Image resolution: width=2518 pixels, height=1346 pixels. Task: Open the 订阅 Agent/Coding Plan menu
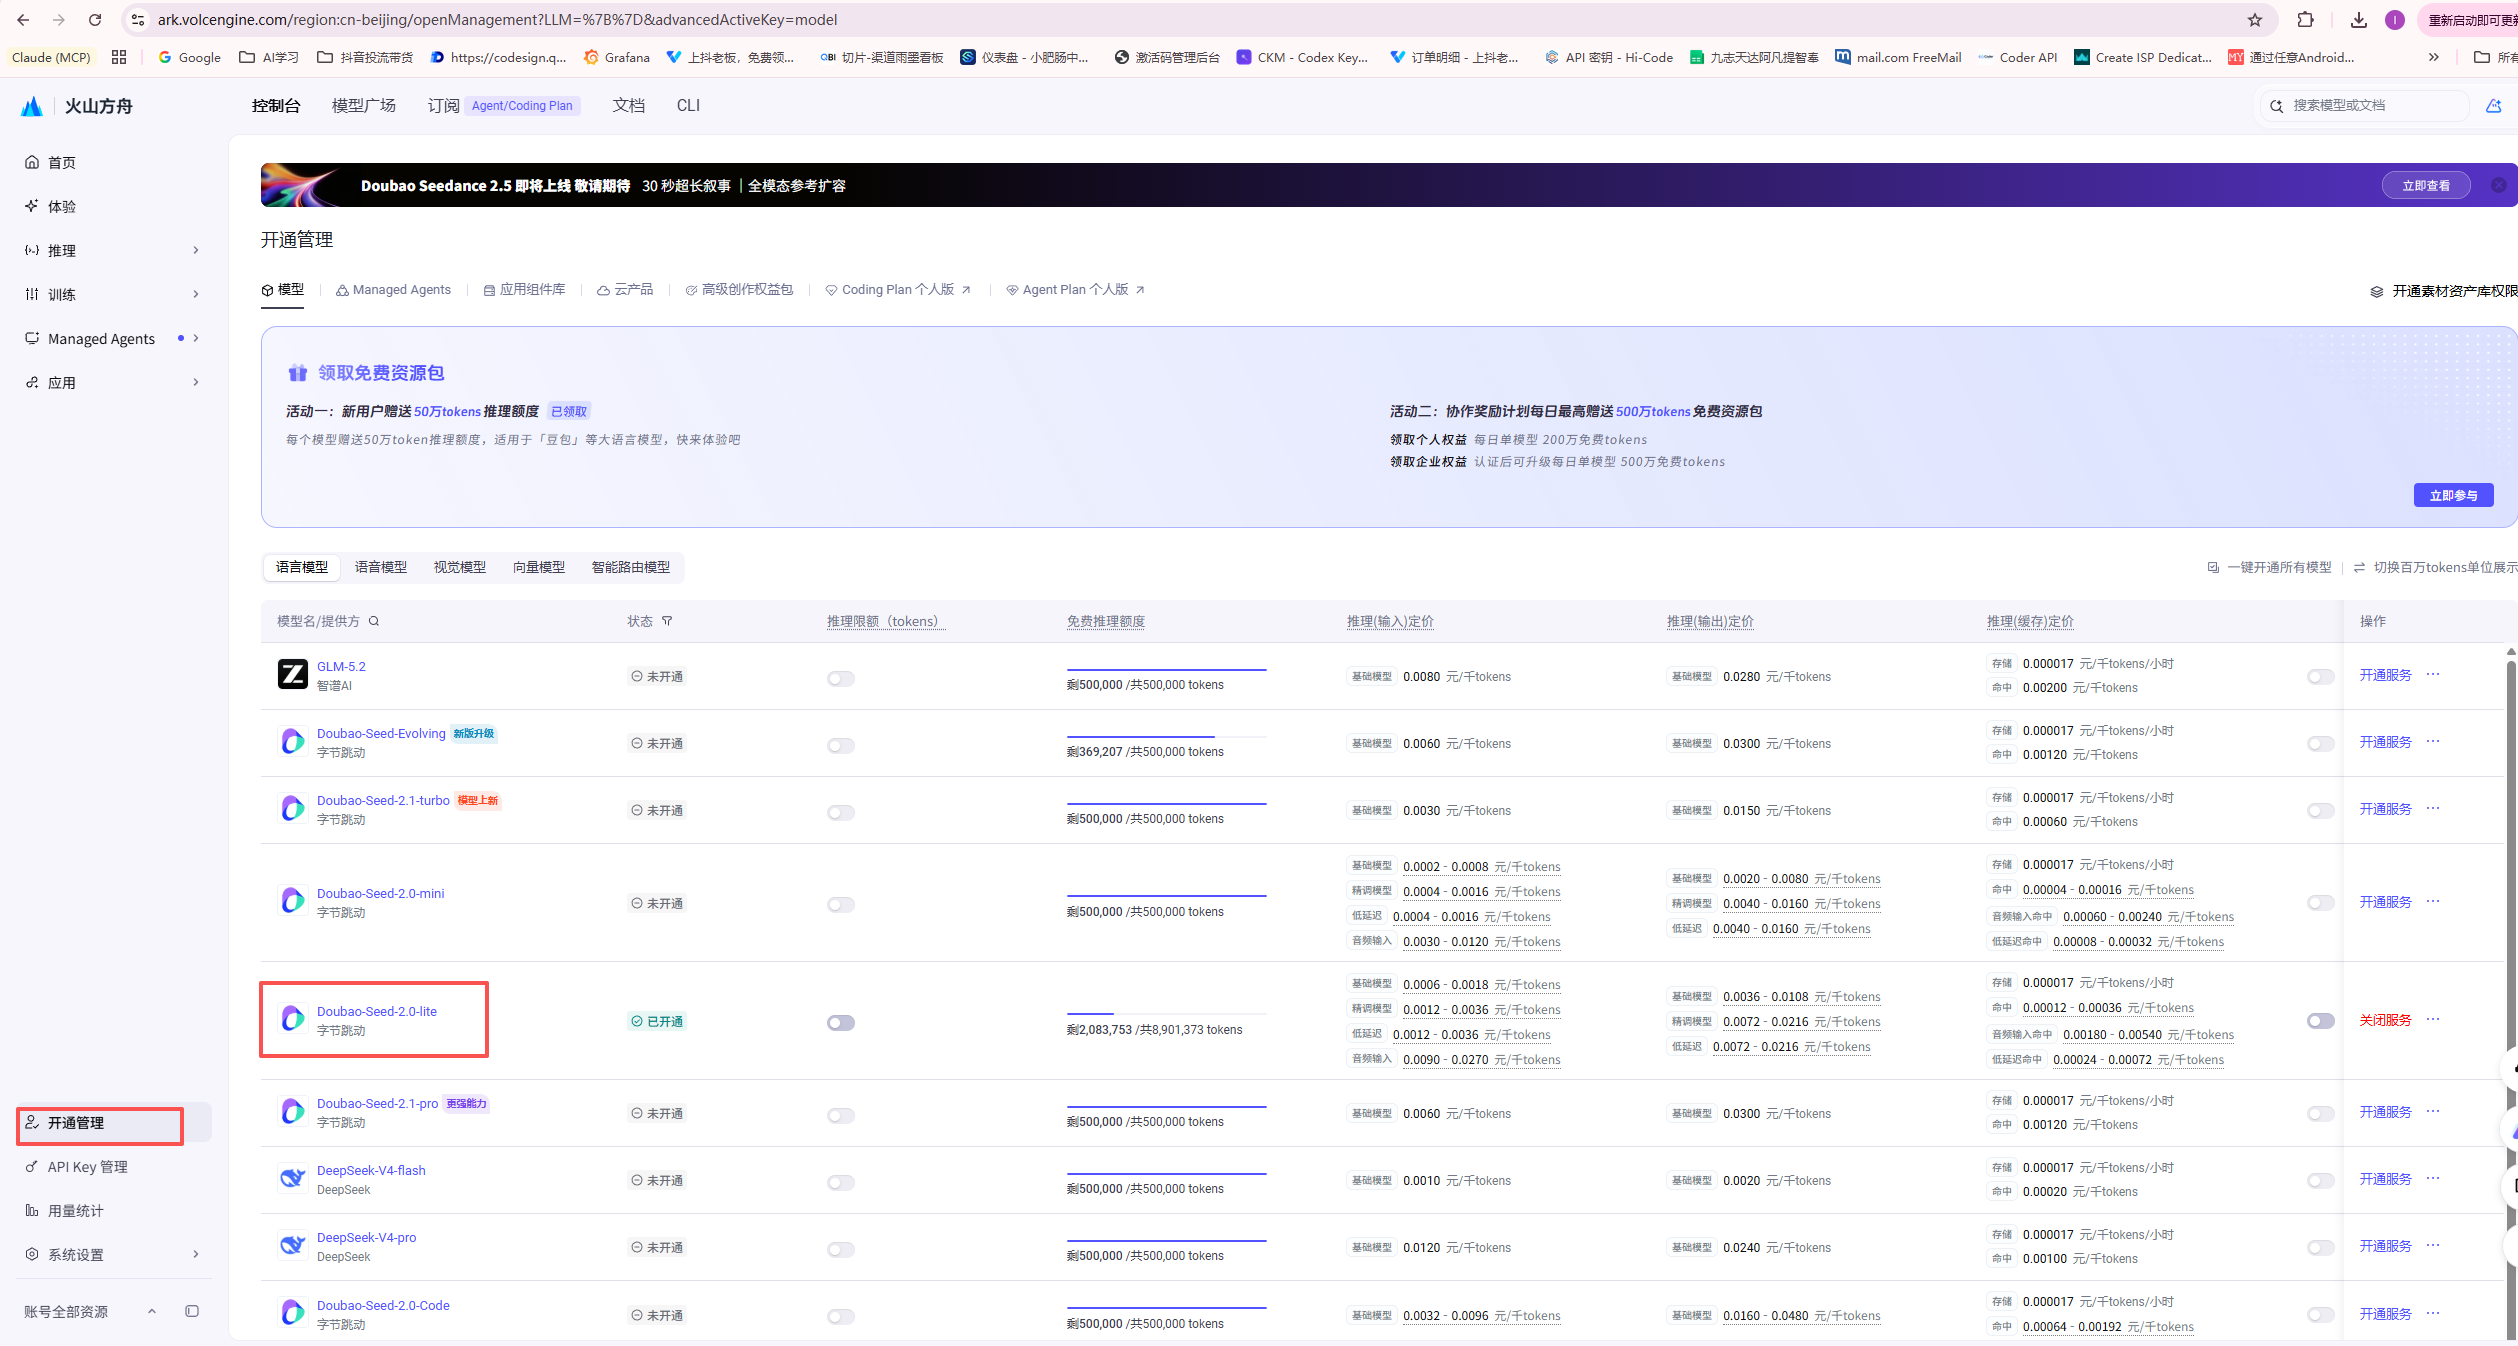tap(504, 105)
